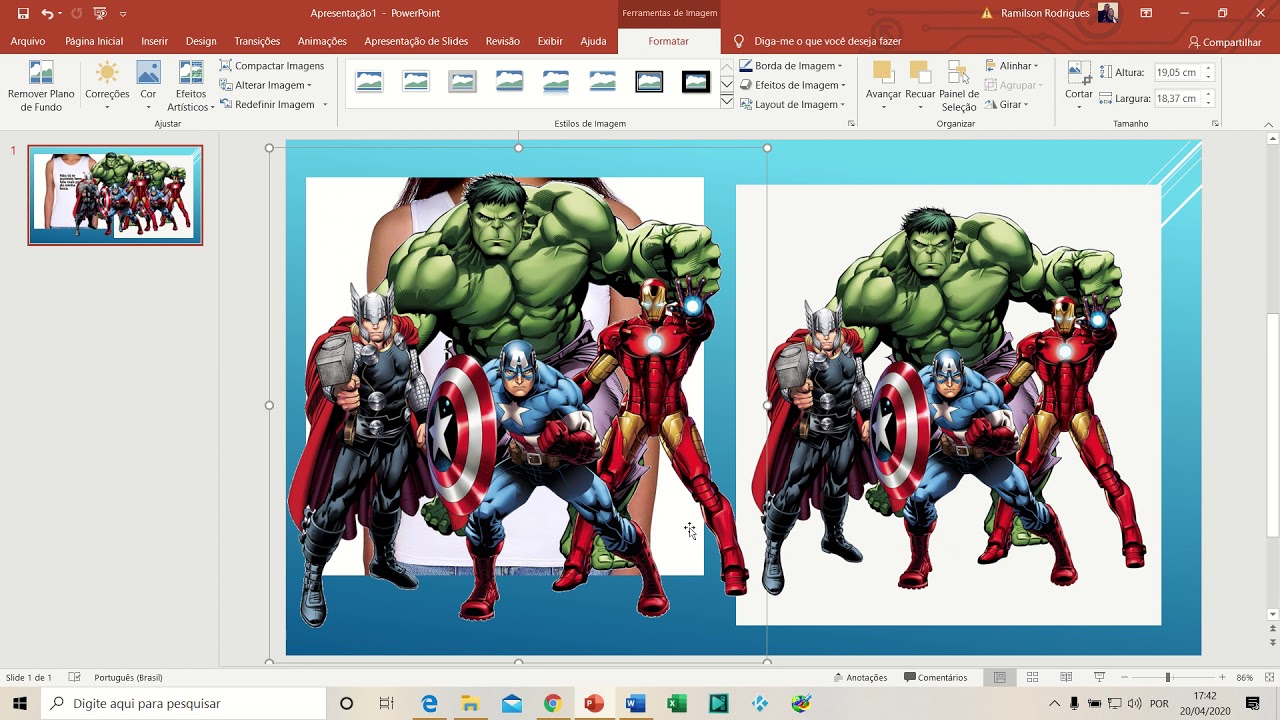Apply thin black frame picture style
The image size is (1280, 720).
click(649, 82)
